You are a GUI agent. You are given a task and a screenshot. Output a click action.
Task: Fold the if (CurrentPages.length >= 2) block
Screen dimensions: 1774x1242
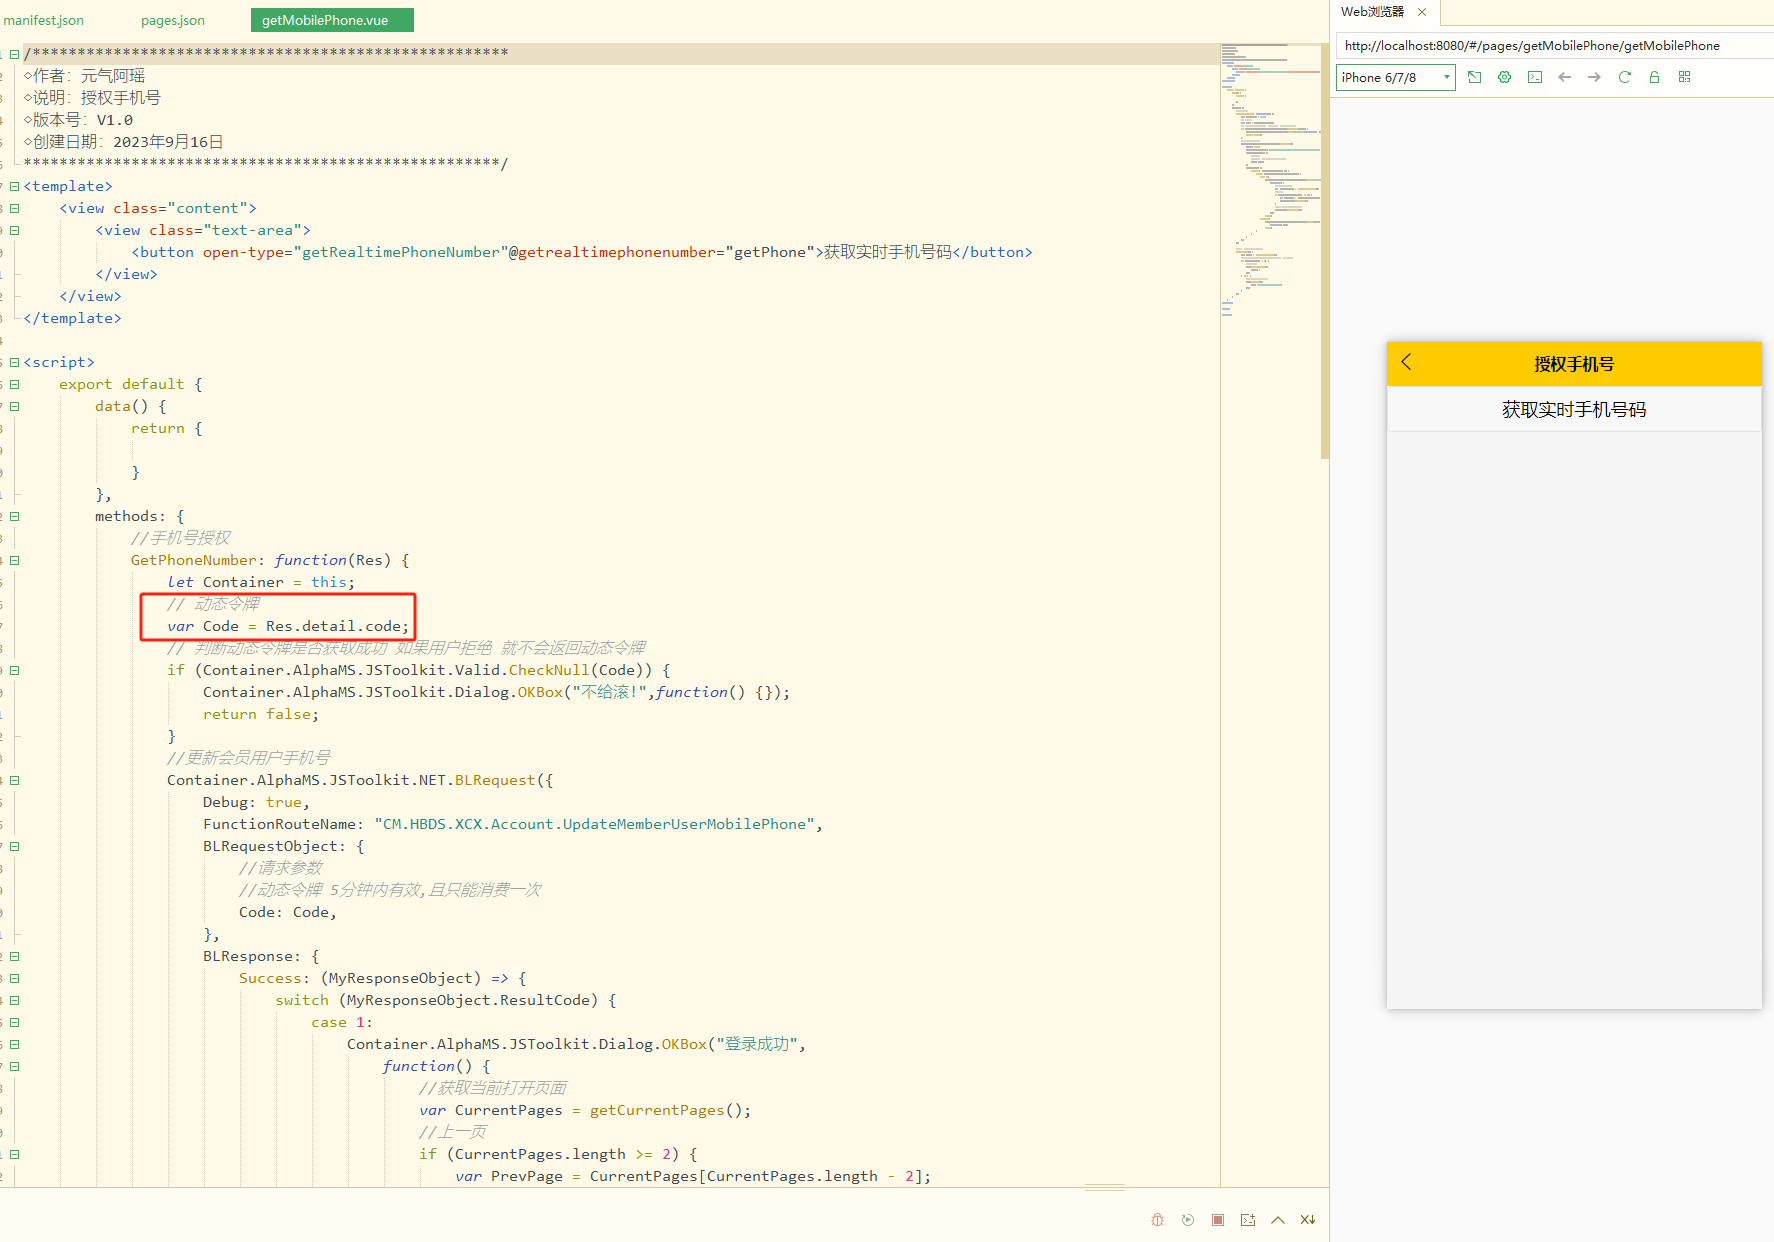tap(14, 1154)
